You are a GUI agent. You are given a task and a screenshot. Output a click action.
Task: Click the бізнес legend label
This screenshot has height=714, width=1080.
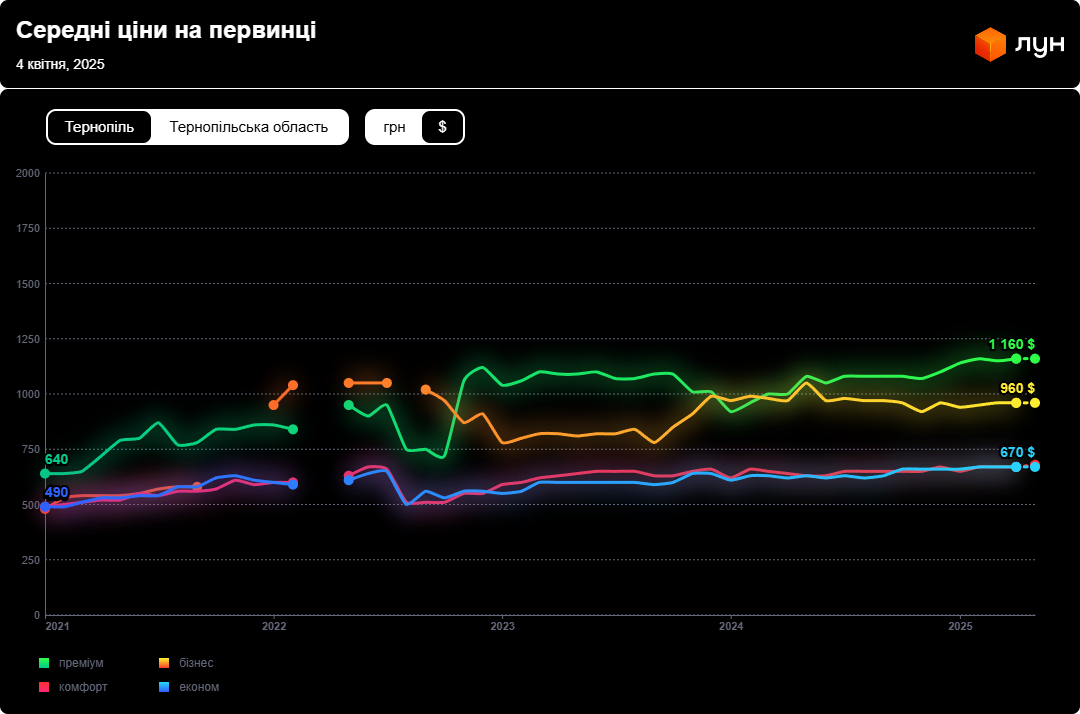coord(196,663)
